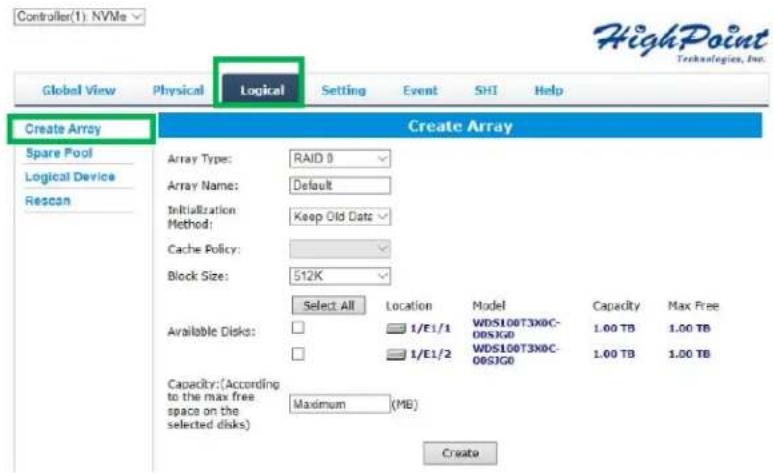Expand the Block Size 512K dropdown
This screenshot has height=473, width=773.
pos(340,276)
